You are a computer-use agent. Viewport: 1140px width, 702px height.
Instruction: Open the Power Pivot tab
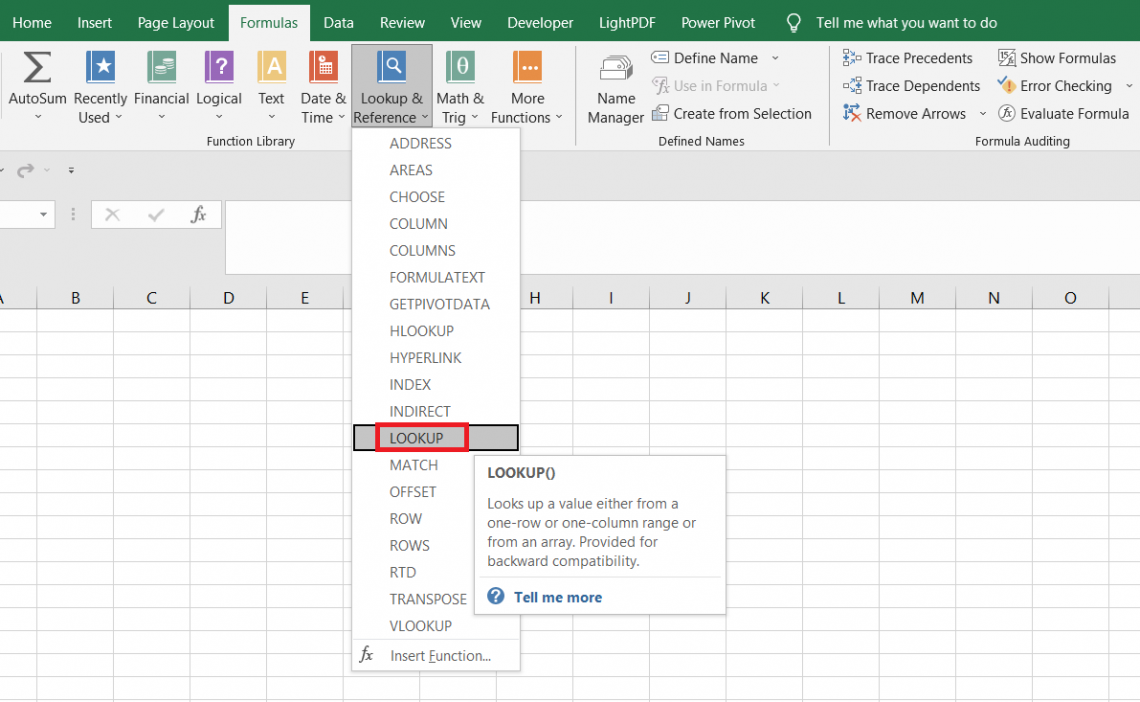point(717,22)
